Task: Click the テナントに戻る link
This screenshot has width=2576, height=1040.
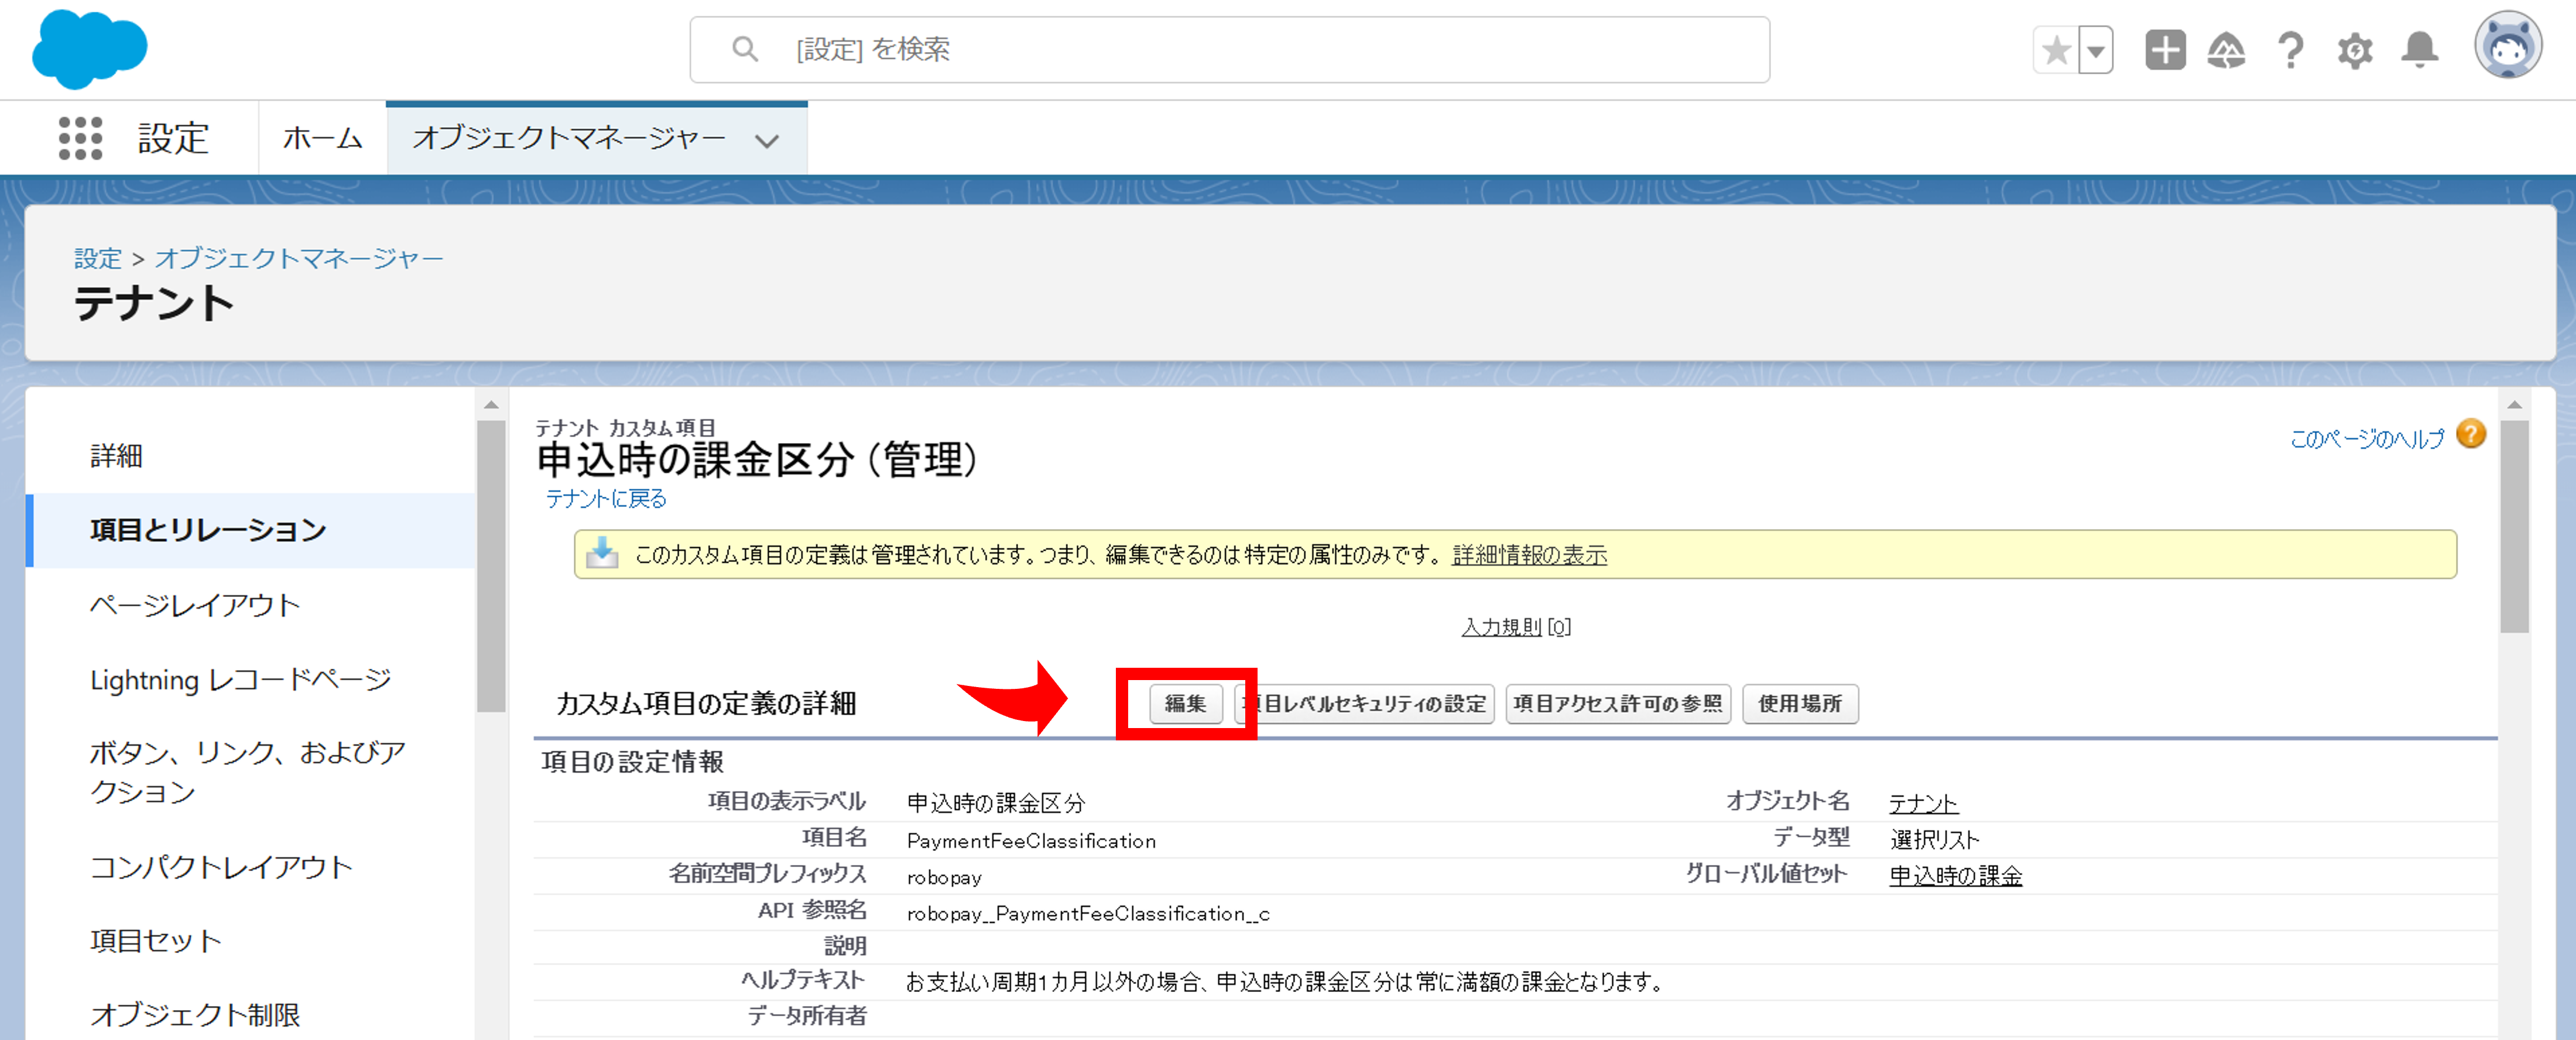Action: click(606, 499)
